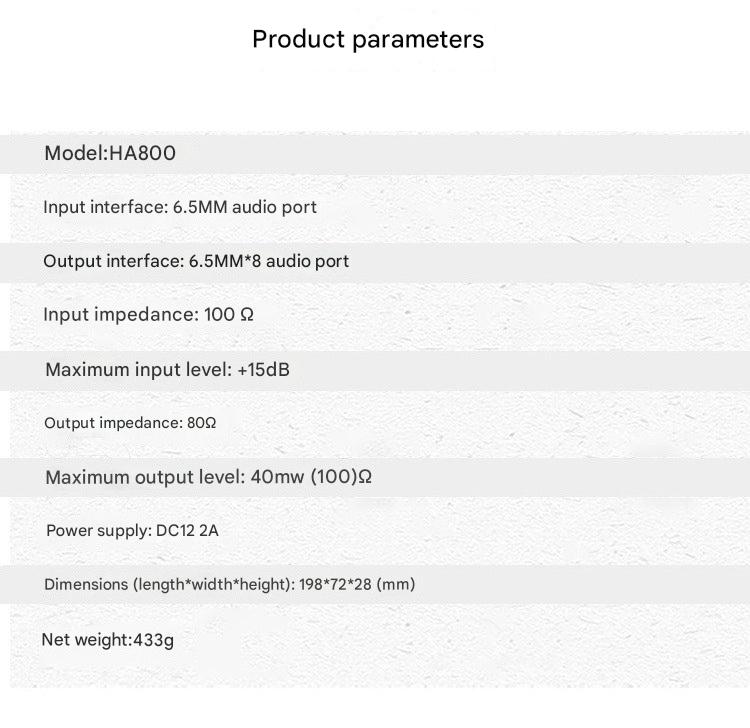This screenshot has width=750, height=728.
Task: Click the Product parameters heading
Action: click(368, 39)
